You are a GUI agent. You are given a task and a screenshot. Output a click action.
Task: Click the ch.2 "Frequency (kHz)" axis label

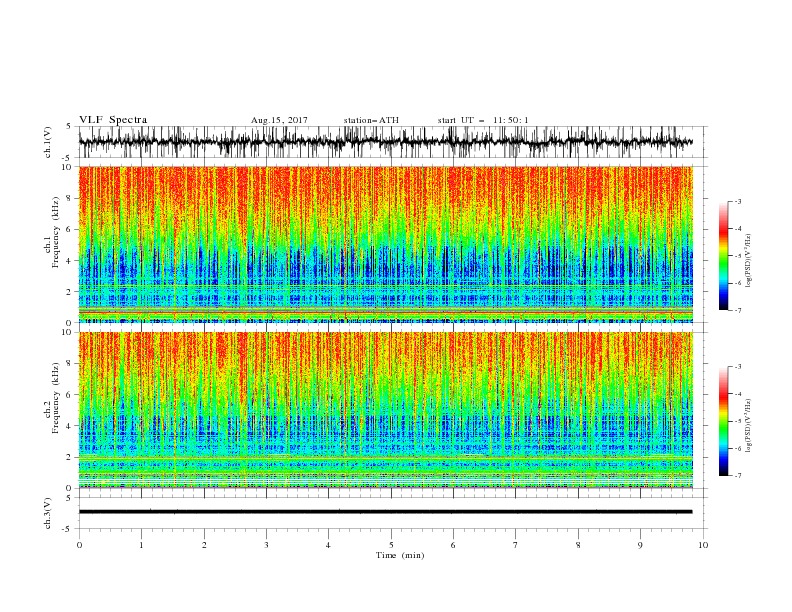point(56,398)
